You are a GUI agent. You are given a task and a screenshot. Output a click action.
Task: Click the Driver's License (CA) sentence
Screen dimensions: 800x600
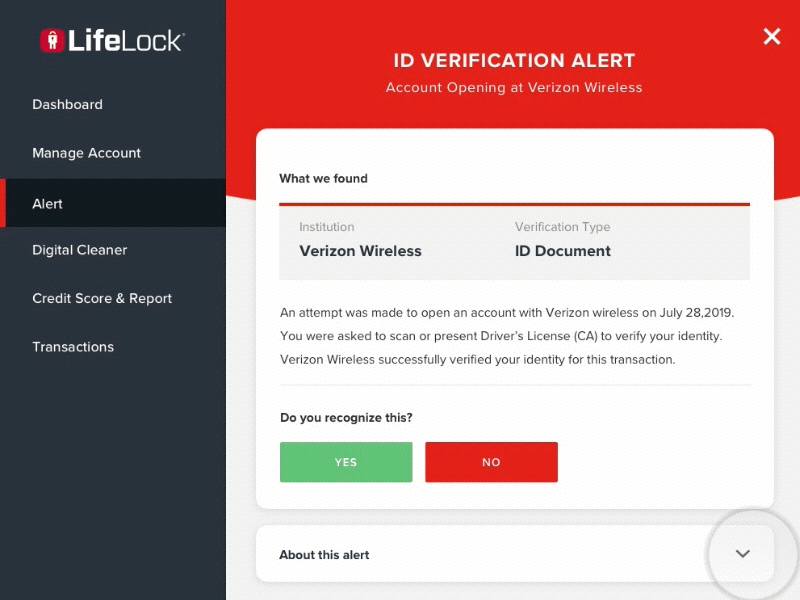point(501,336)
